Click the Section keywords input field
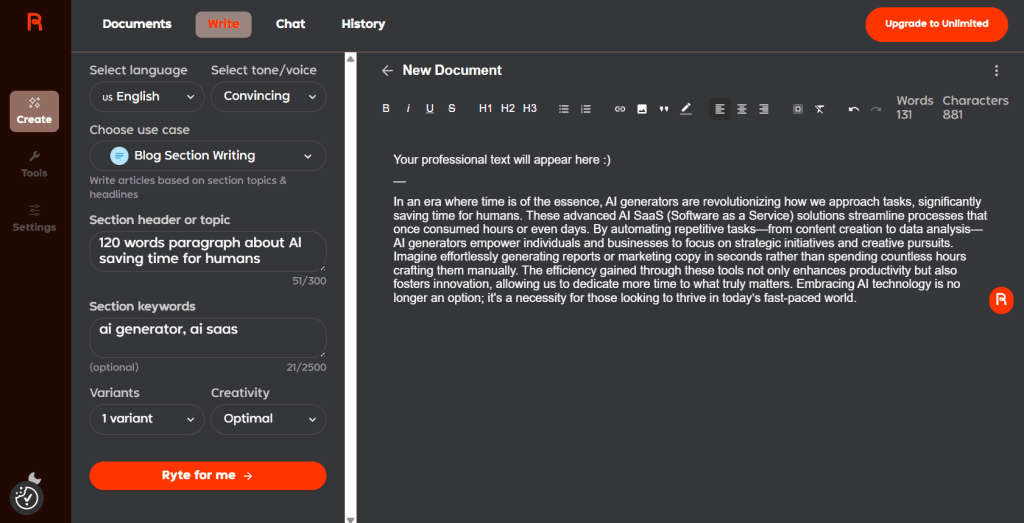 (207, 337)
